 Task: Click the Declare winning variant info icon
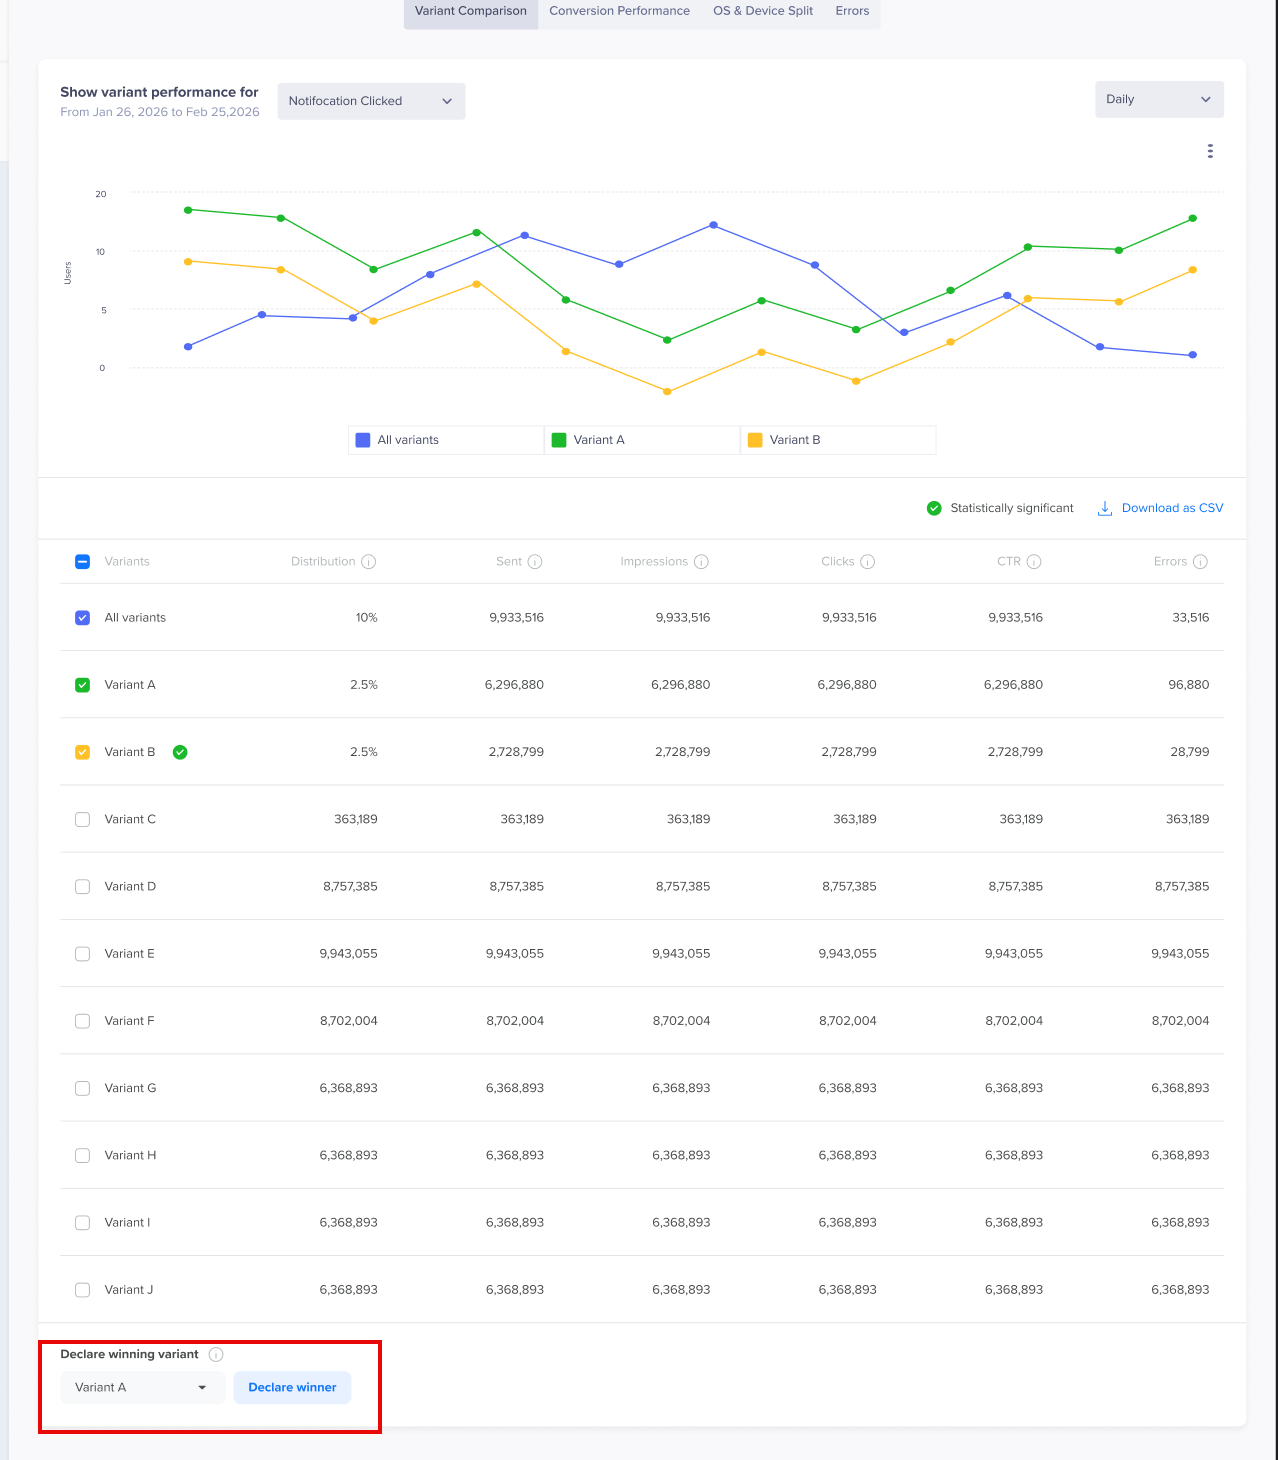(x=216, y=1355)
